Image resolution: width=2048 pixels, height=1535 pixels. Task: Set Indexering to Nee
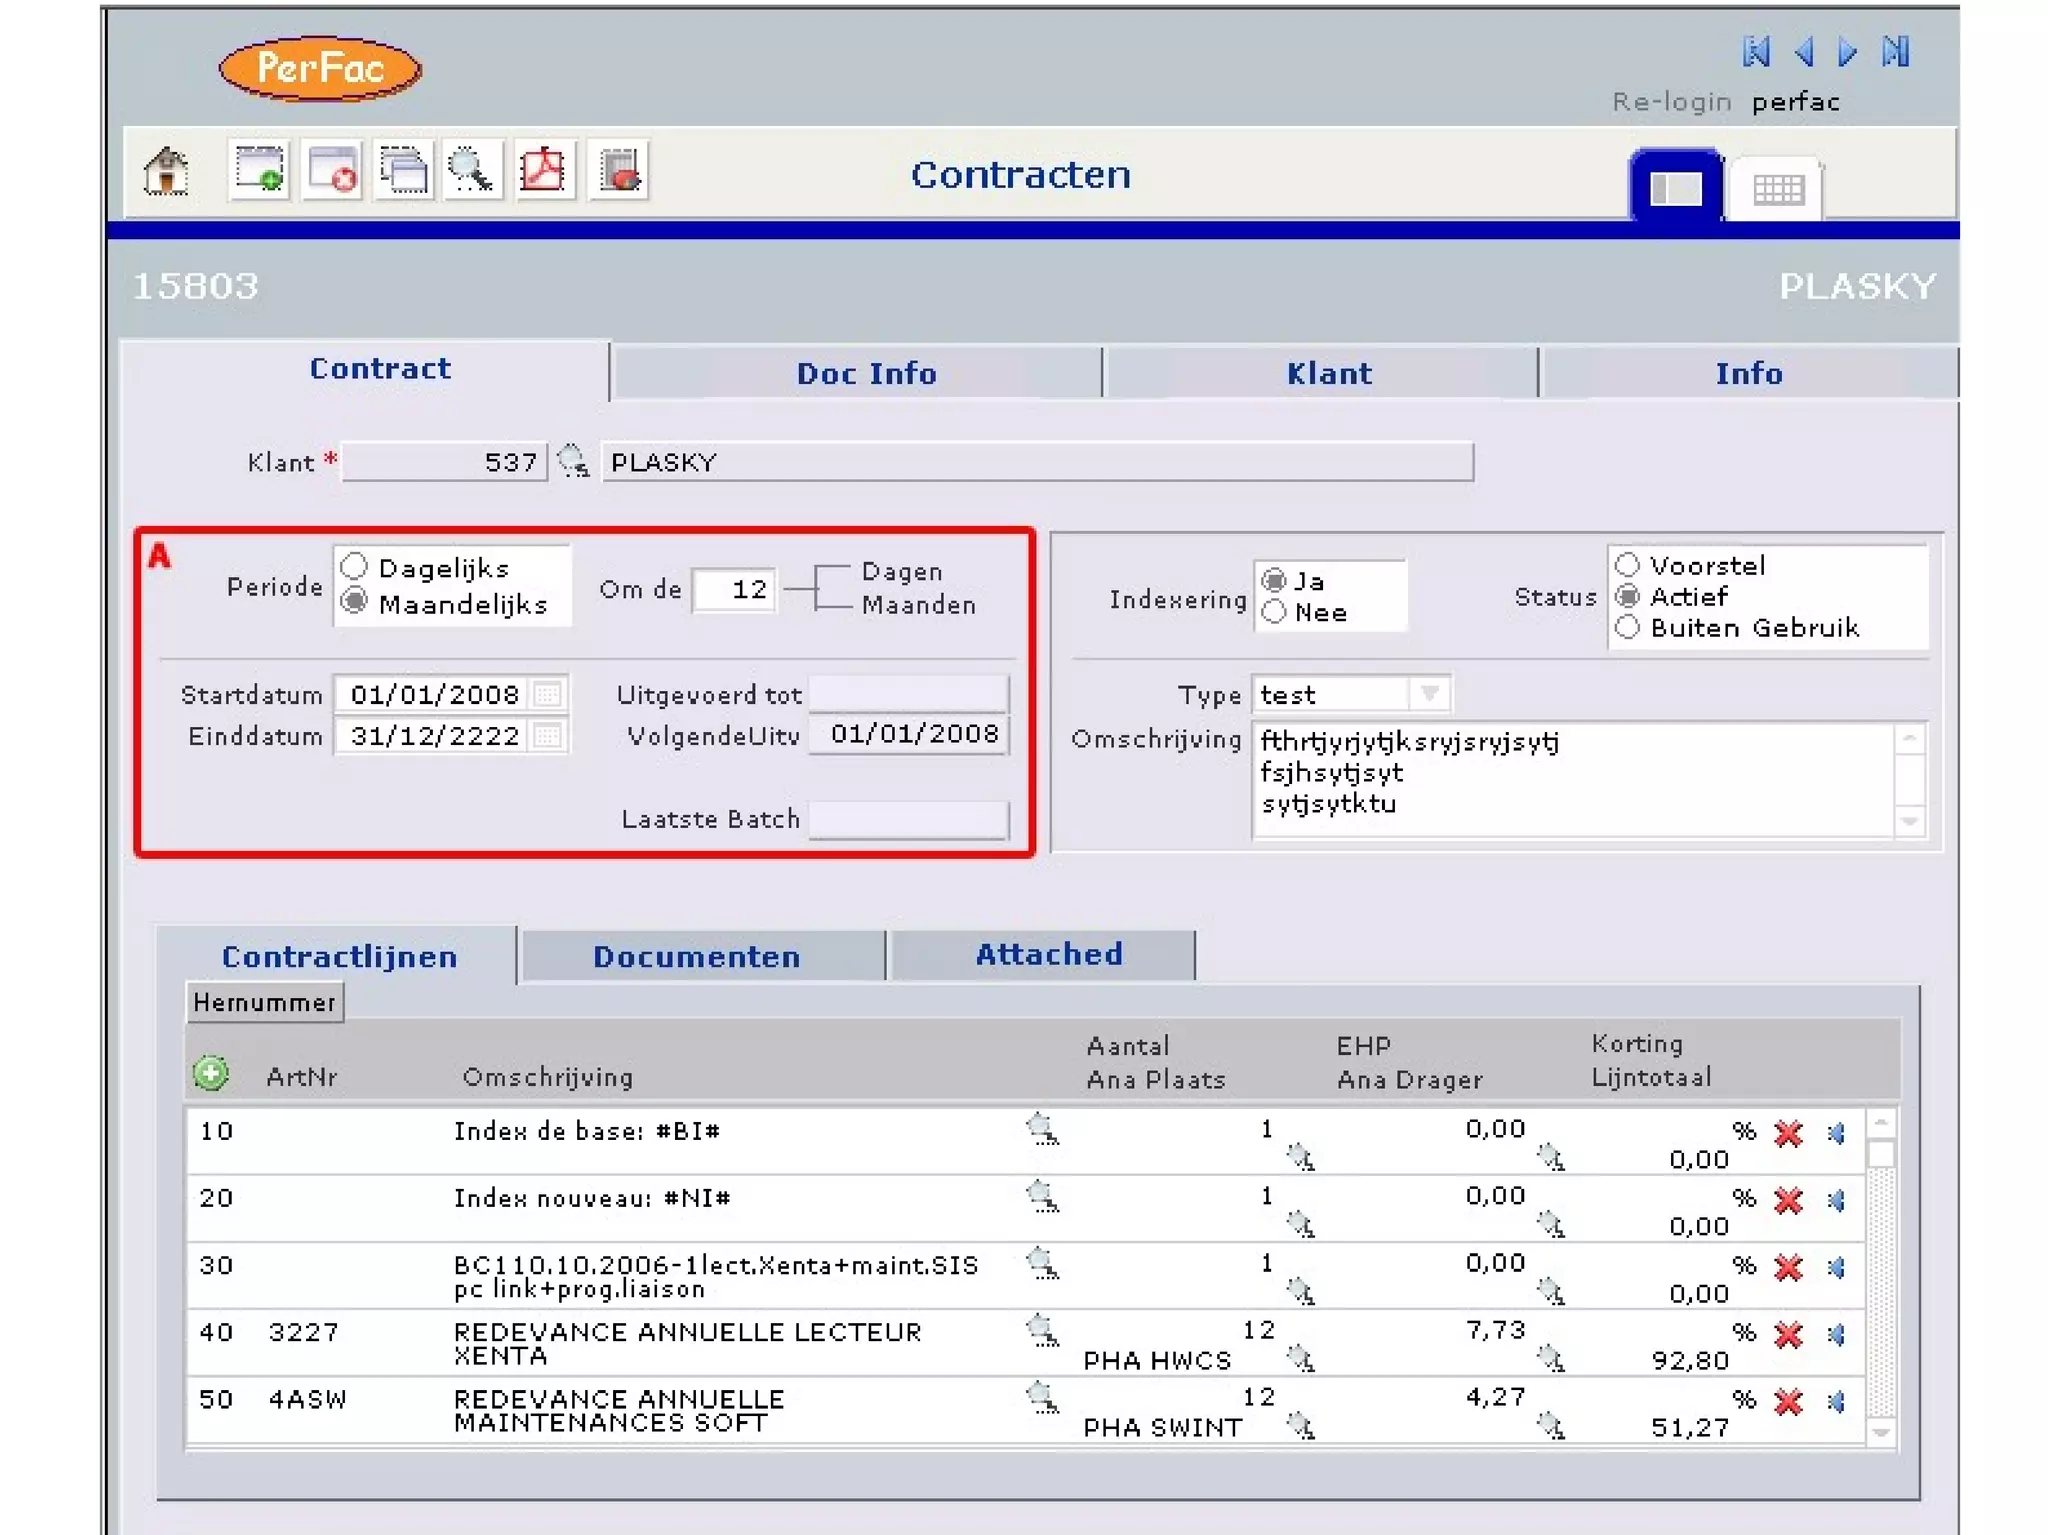pos(1274,612)
